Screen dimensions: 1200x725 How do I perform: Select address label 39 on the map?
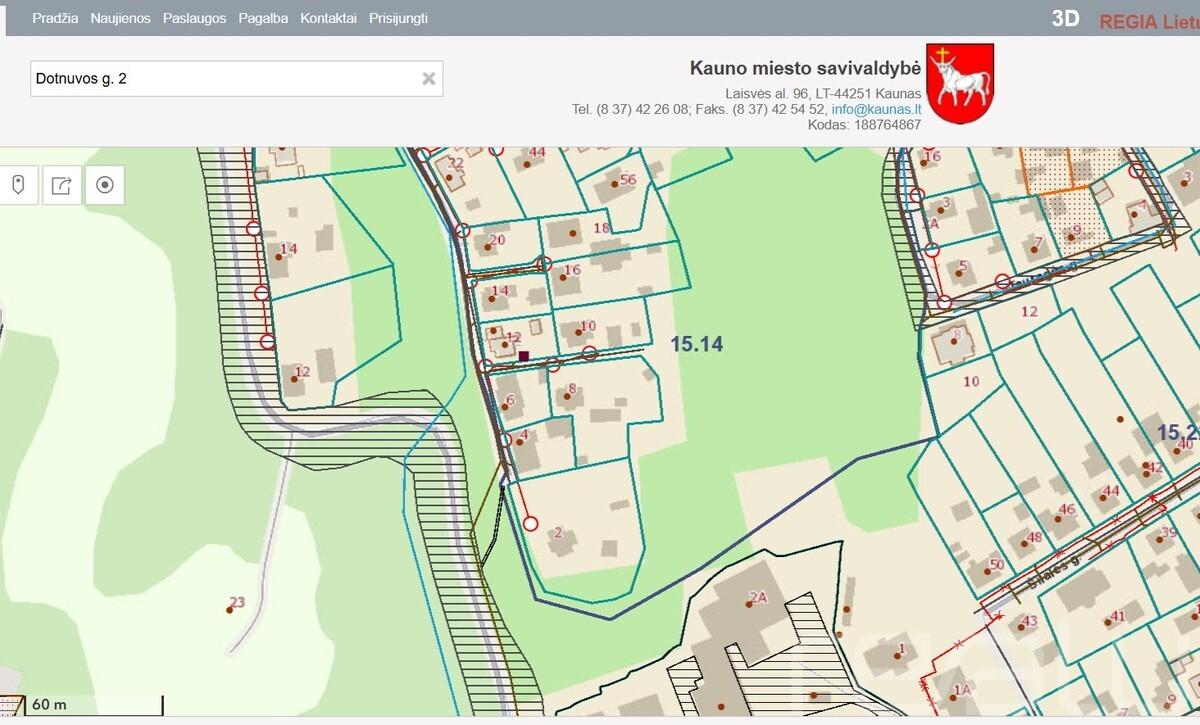tap(1169, 533)
